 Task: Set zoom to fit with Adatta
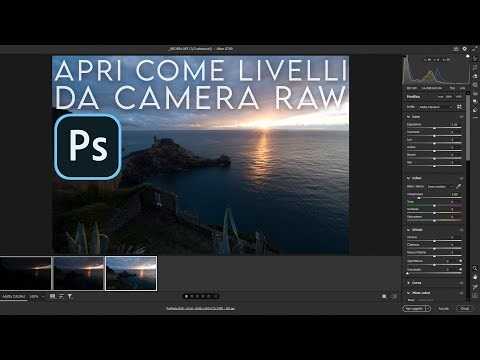14,296
